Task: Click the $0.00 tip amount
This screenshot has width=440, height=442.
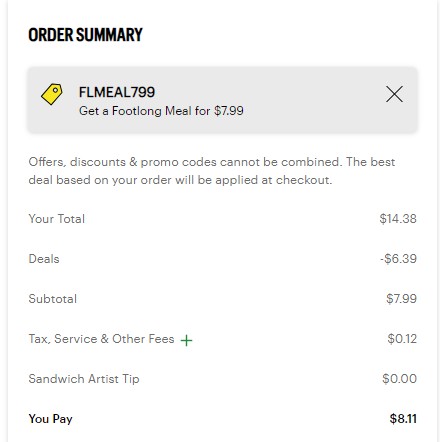Action: [x=399, y=379]
